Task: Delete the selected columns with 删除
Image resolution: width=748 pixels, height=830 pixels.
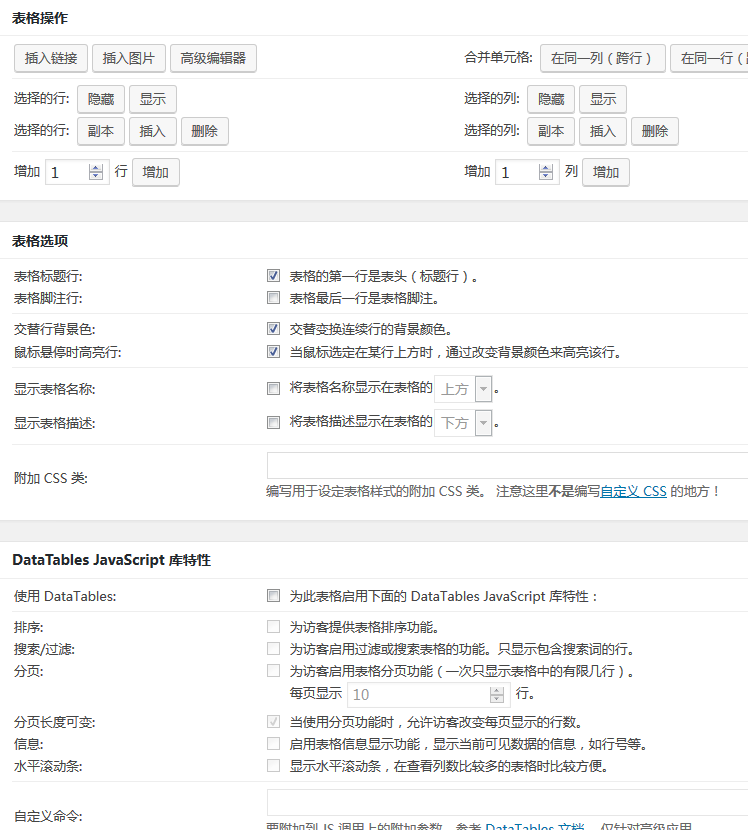Action: [x=655, y=131]
